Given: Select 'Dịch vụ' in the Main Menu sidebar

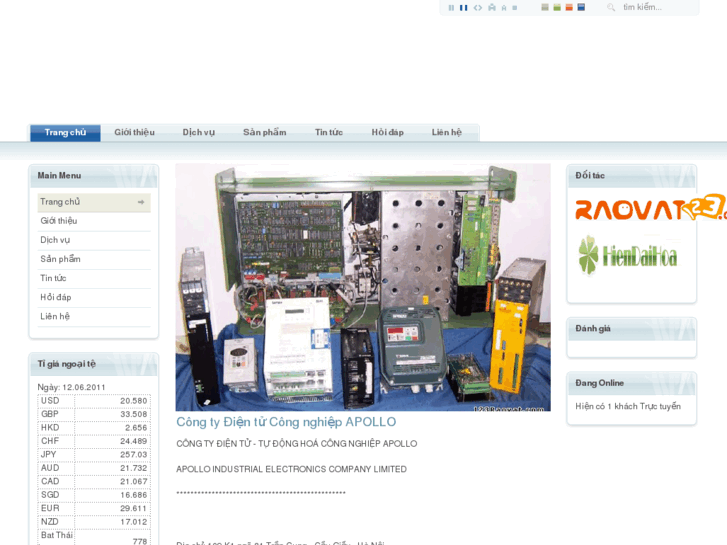Looking at the screenshot, I should pyautogui.click(x=55, y=240).
